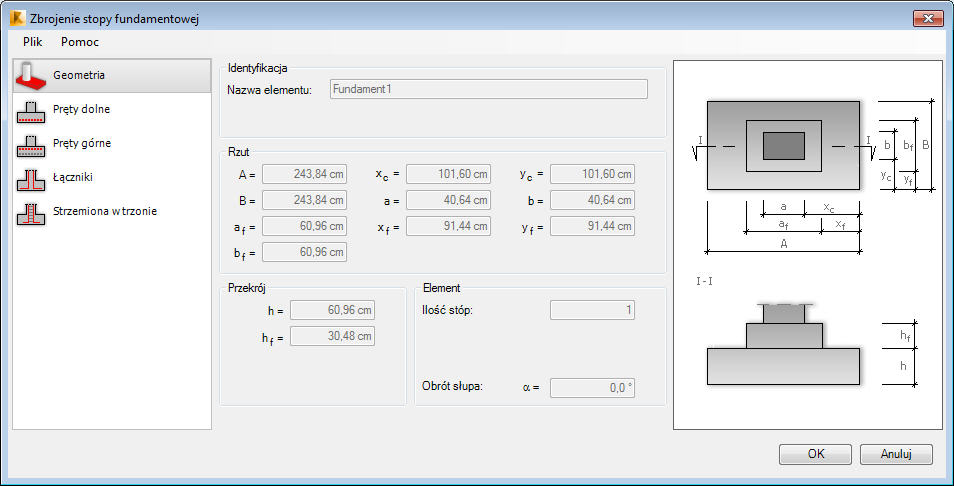Click the a field 40,64 cm
Image resolution: width=954 pixels, height=486 pixels.
pyautogui.click(x=448, y=200)
